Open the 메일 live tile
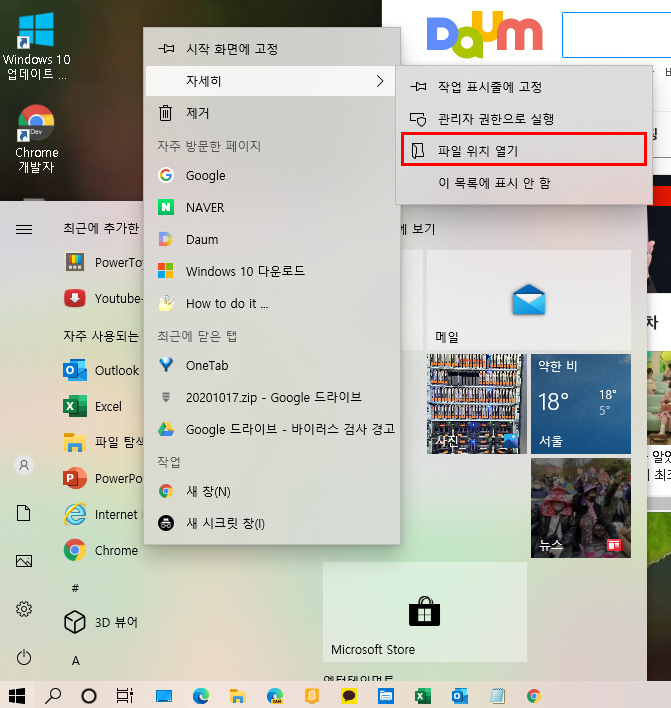 (x=529, y=300)
